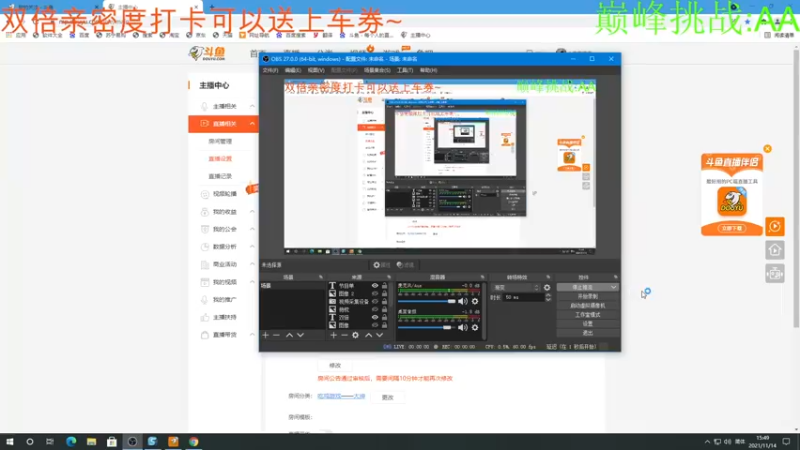Mute the microphone/Aux speaker icon

[463, 301]
